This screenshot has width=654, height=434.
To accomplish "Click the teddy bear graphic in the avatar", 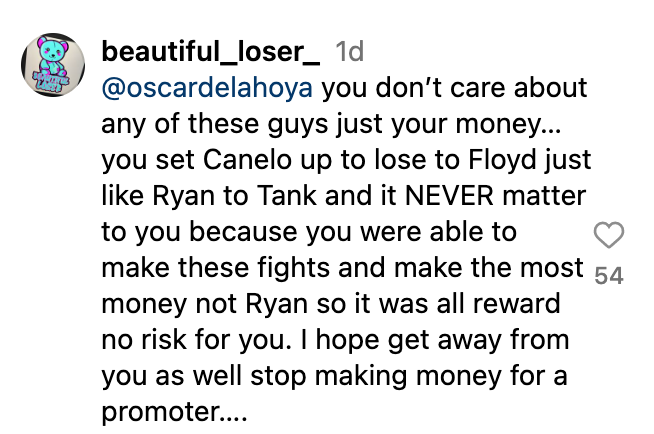I will (x=51, y=58).
